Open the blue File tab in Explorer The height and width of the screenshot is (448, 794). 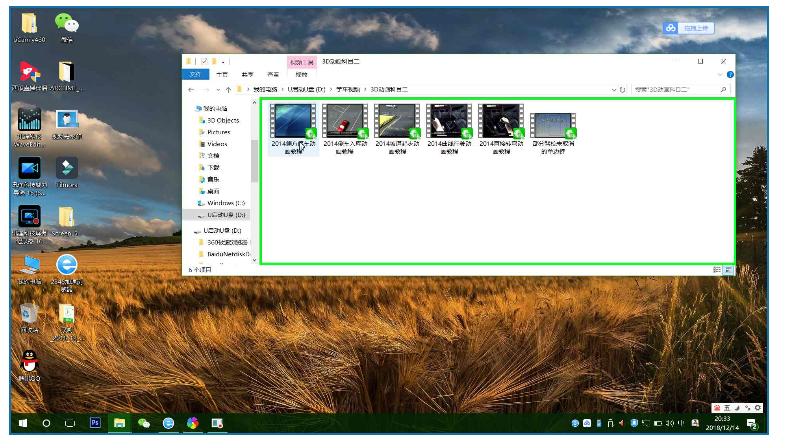tap(195, 74)
